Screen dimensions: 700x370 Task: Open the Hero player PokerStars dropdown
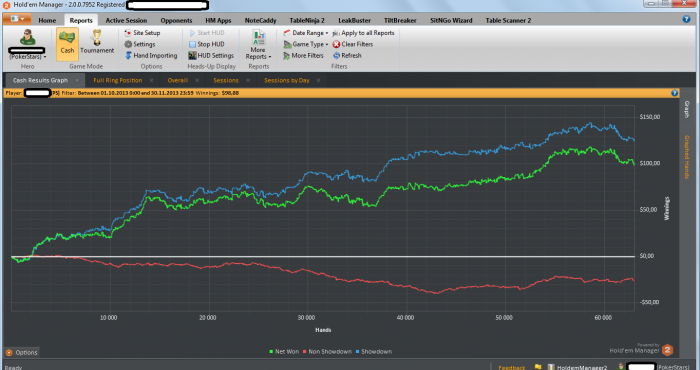point(28,57)
